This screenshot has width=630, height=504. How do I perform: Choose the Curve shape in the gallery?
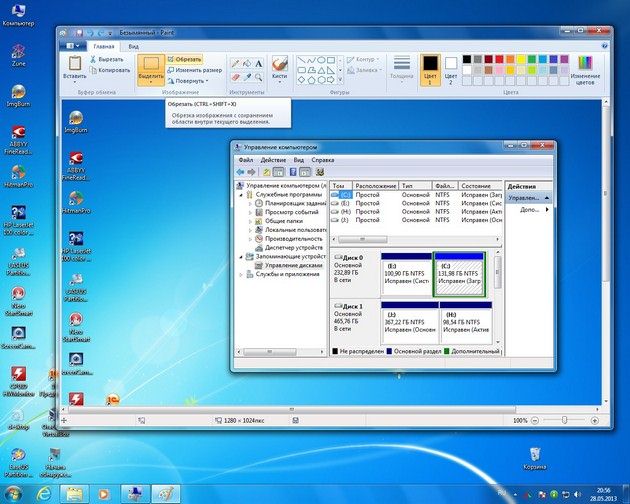[x=311, y=60]
